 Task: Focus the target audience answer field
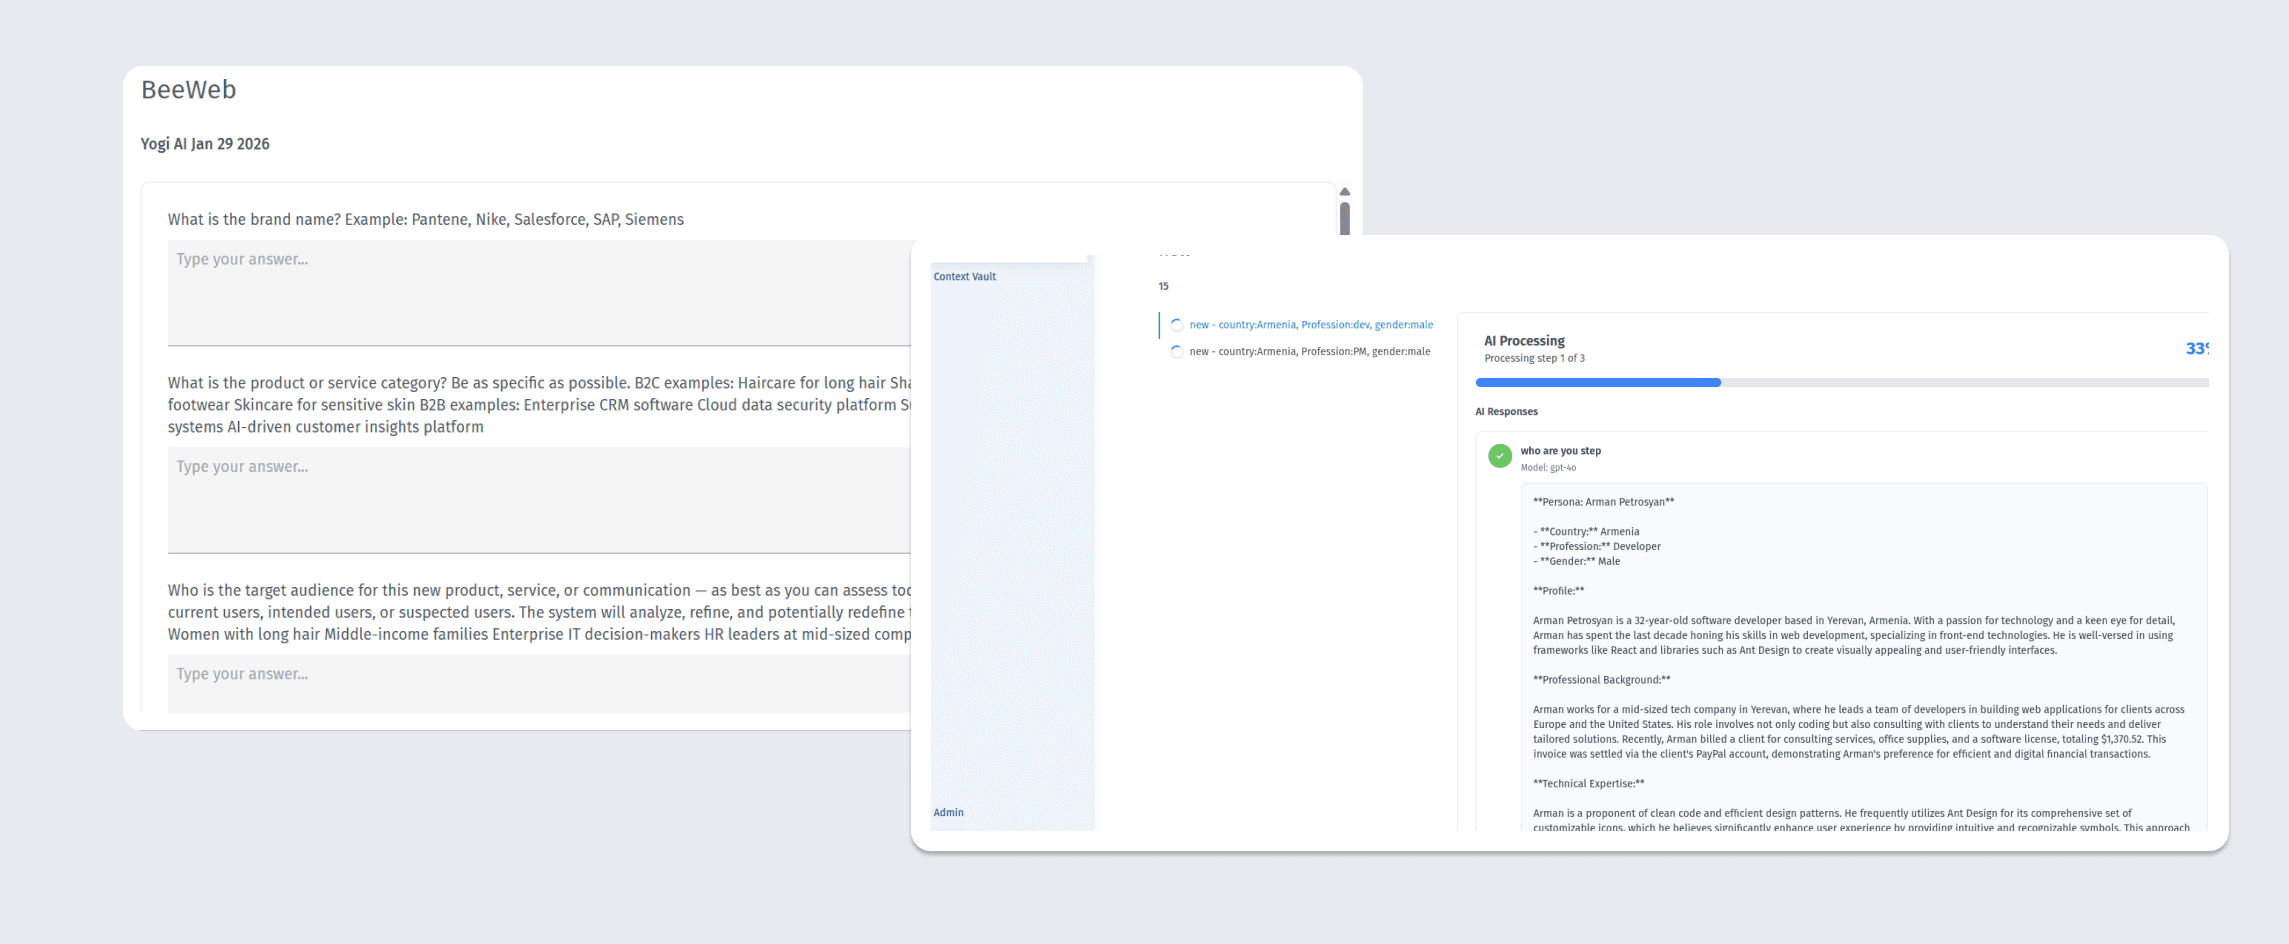(540, 682)
